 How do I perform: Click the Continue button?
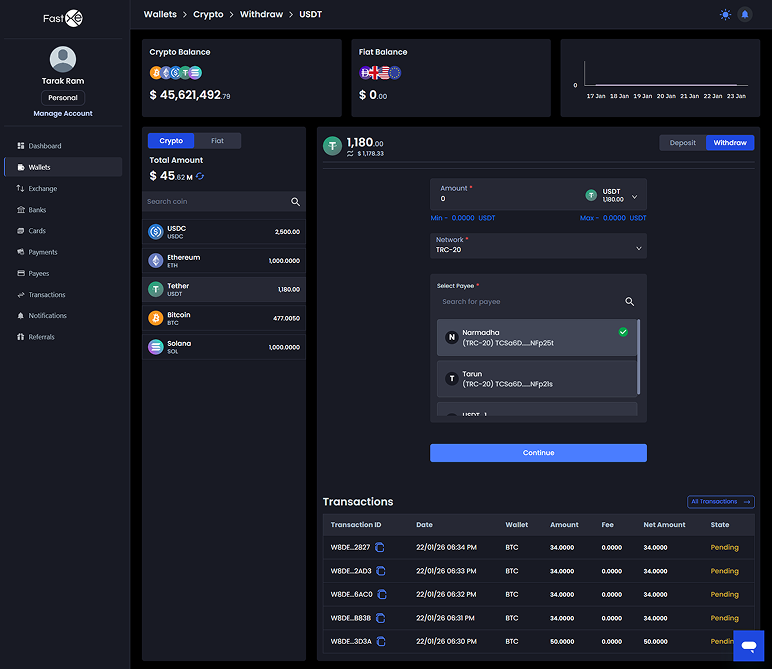point(538,453)
